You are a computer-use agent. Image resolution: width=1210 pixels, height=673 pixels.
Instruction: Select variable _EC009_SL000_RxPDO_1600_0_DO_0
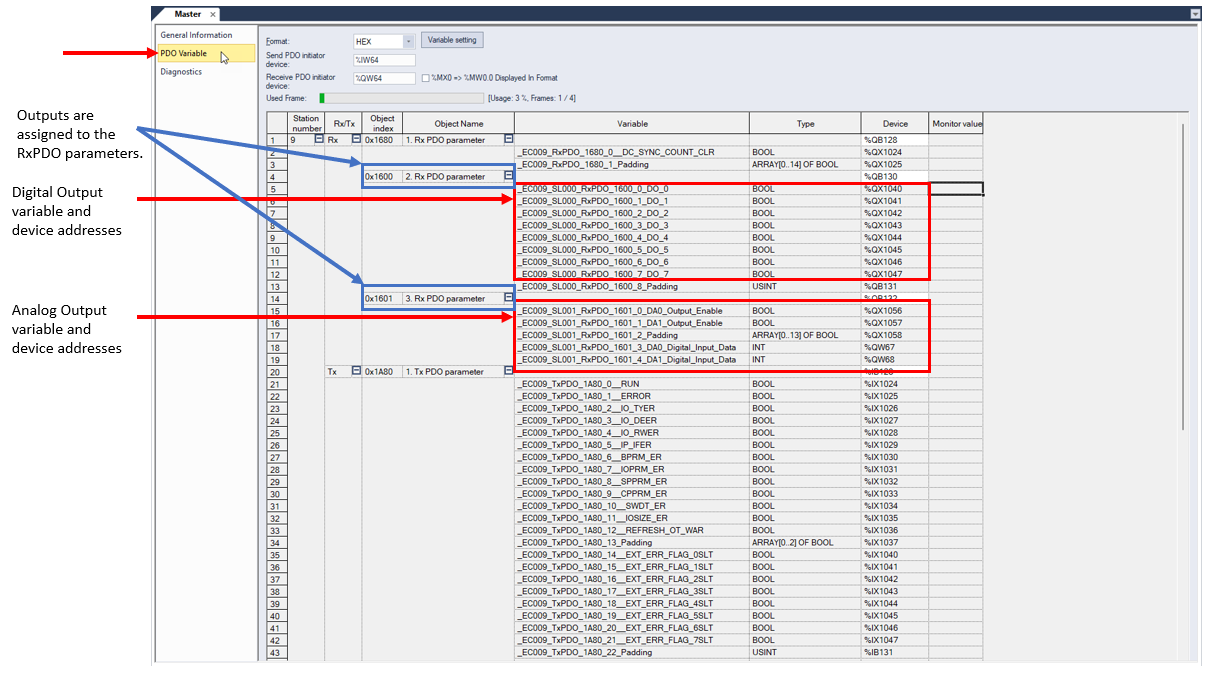click(632, 188)
